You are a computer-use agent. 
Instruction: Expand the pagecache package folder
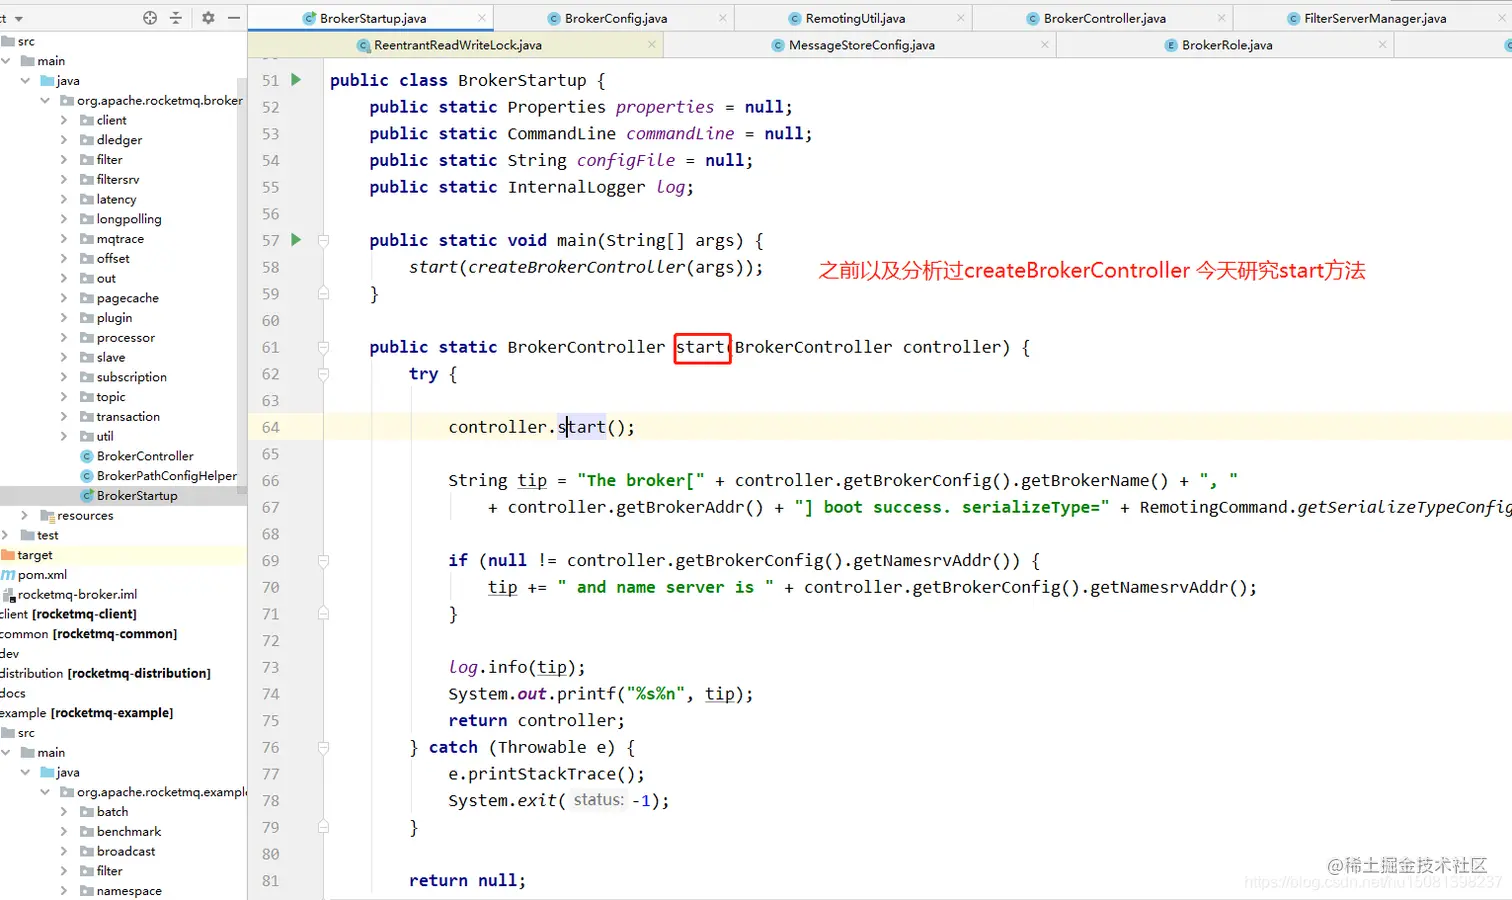pos(64,298)
